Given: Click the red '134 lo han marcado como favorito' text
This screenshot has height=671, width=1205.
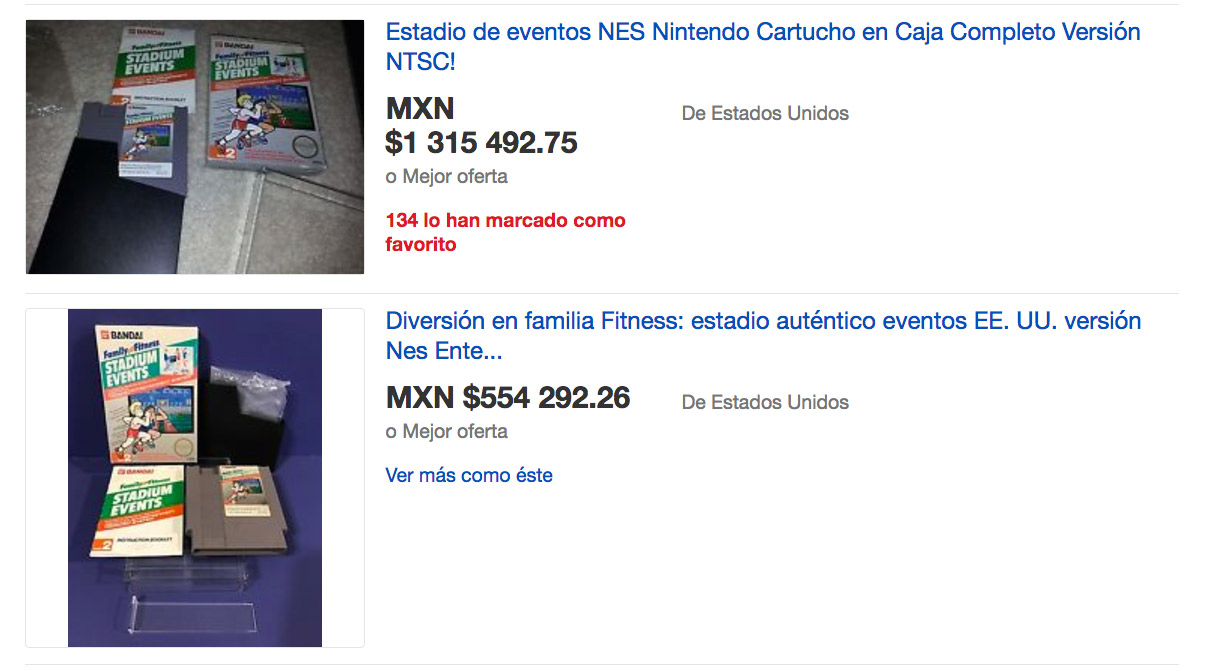Looking at the screenshot, I should point(506,232).
